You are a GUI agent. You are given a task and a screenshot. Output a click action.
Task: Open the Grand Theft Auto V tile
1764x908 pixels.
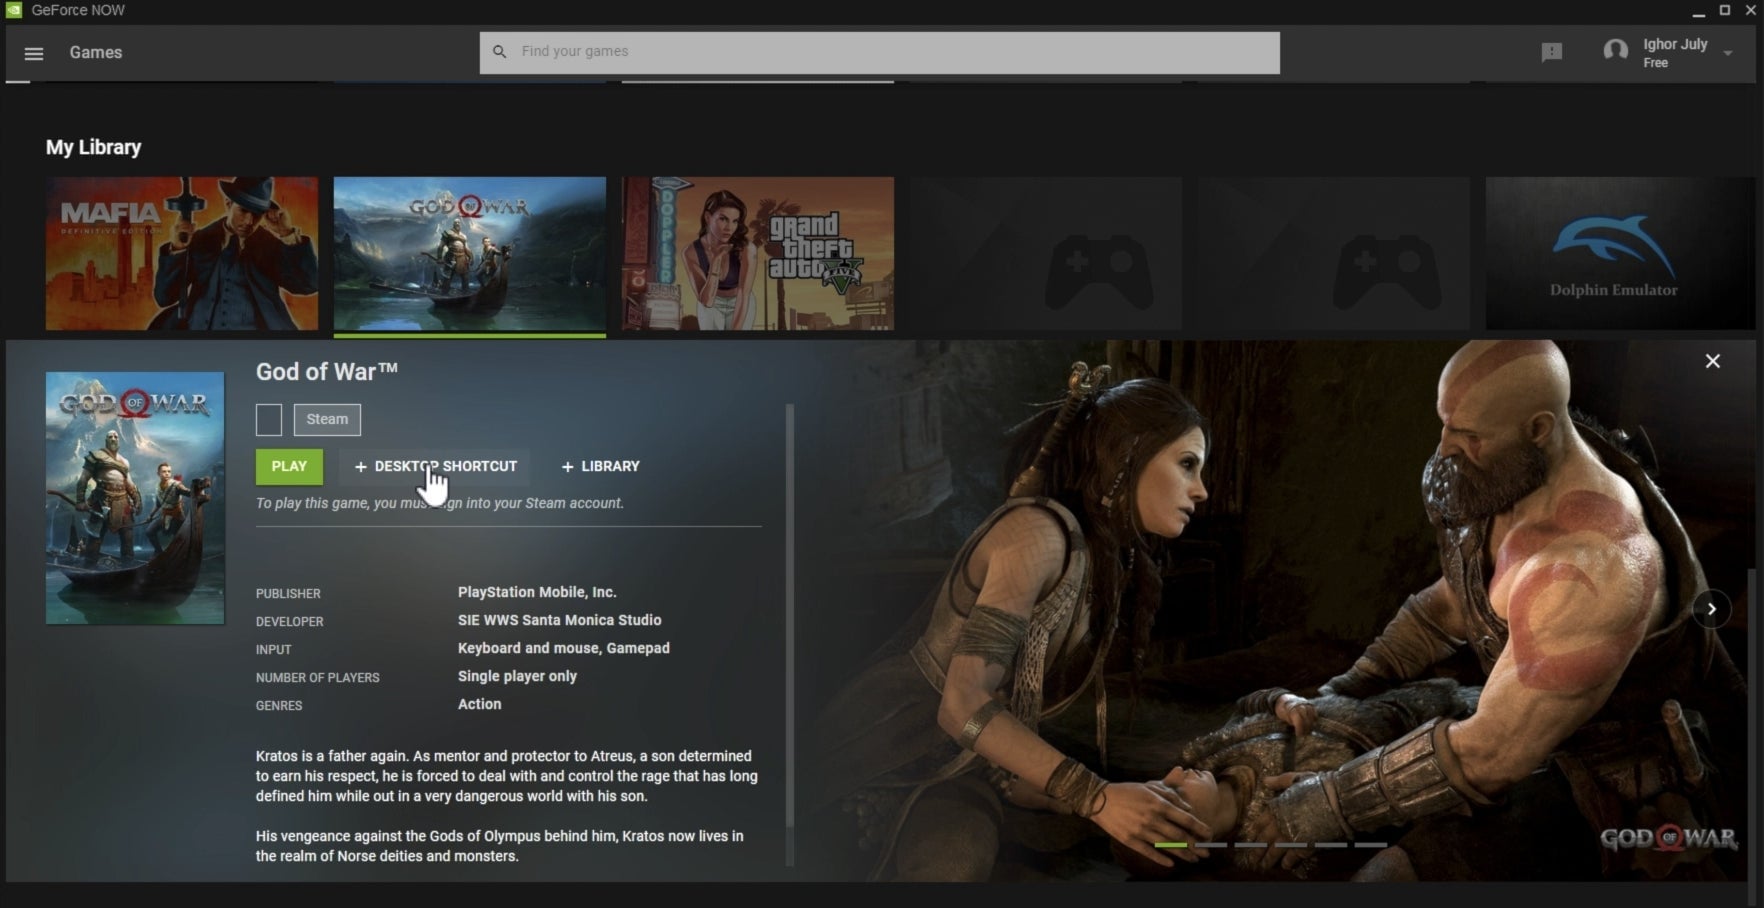[757, 253]
